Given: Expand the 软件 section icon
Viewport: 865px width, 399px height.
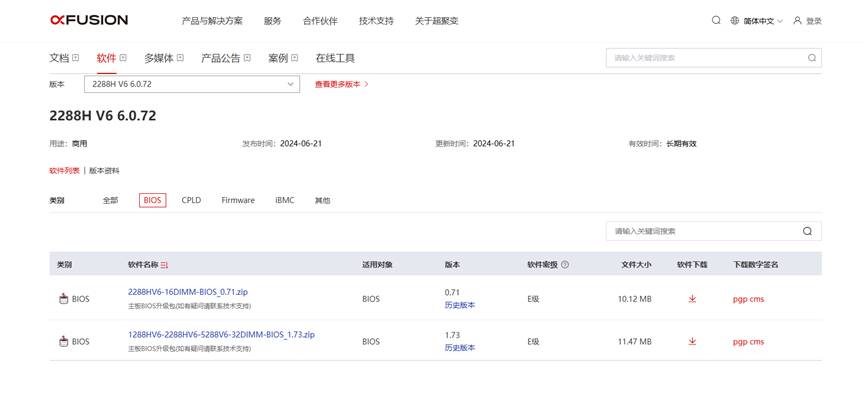Looking at the screenshot, I should click(123, 57).
